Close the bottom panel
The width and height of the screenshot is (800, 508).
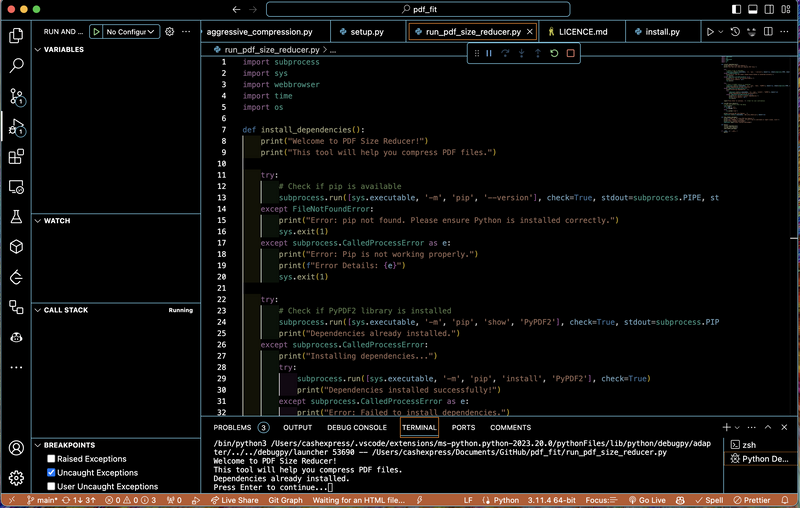pos(784,427)
